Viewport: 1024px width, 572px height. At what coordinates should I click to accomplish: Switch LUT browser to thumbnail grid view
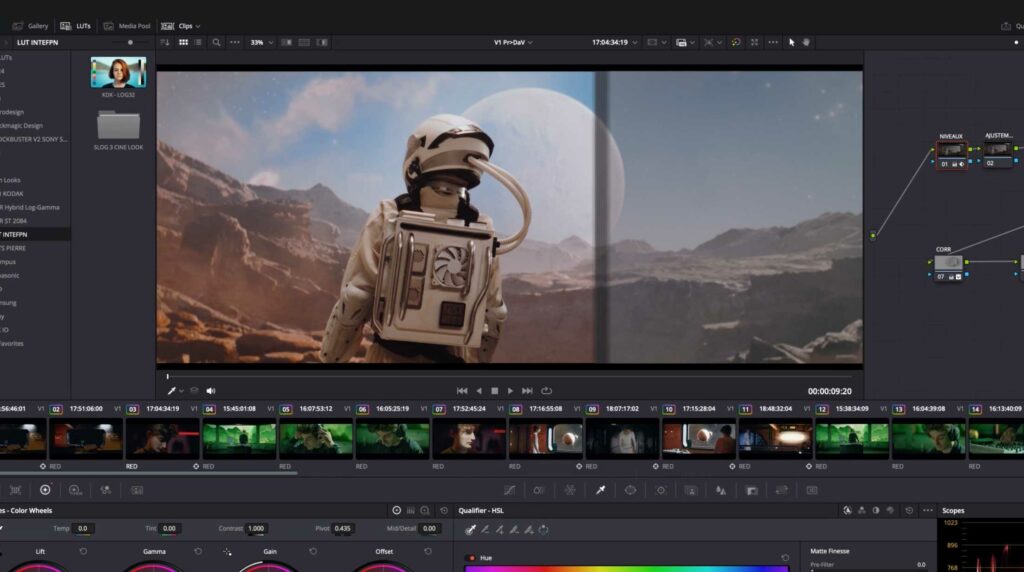tap(182, 43)
